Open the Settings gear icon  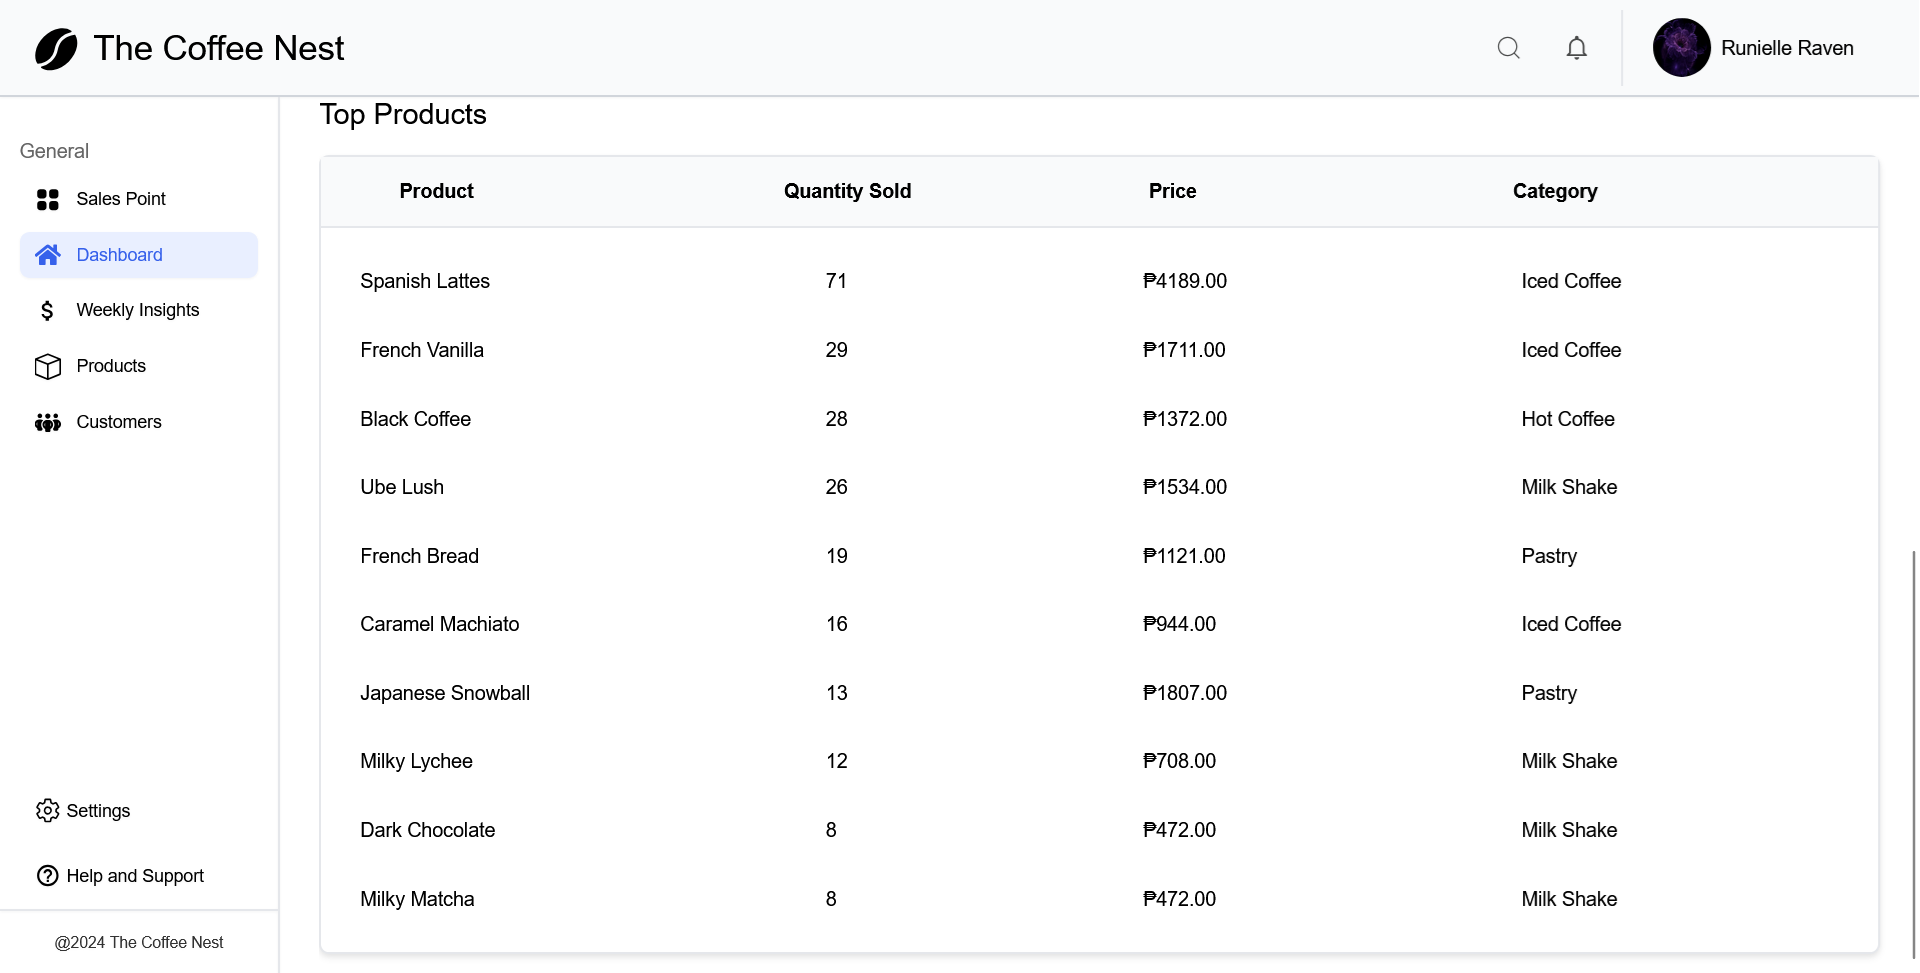point(48,810)
